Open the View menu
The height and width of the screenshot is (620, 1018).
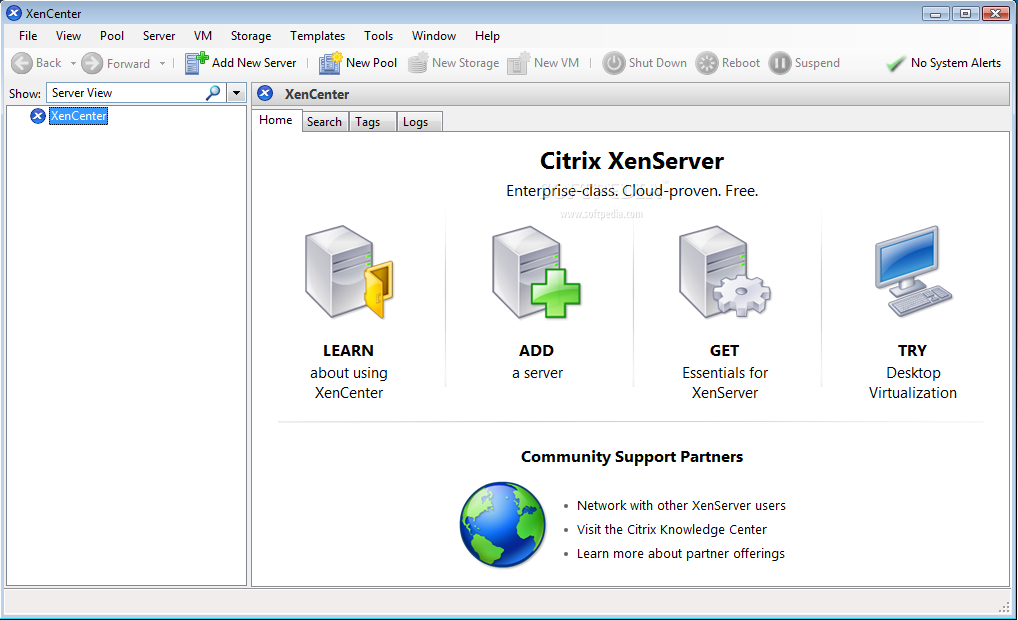(68, 36)
